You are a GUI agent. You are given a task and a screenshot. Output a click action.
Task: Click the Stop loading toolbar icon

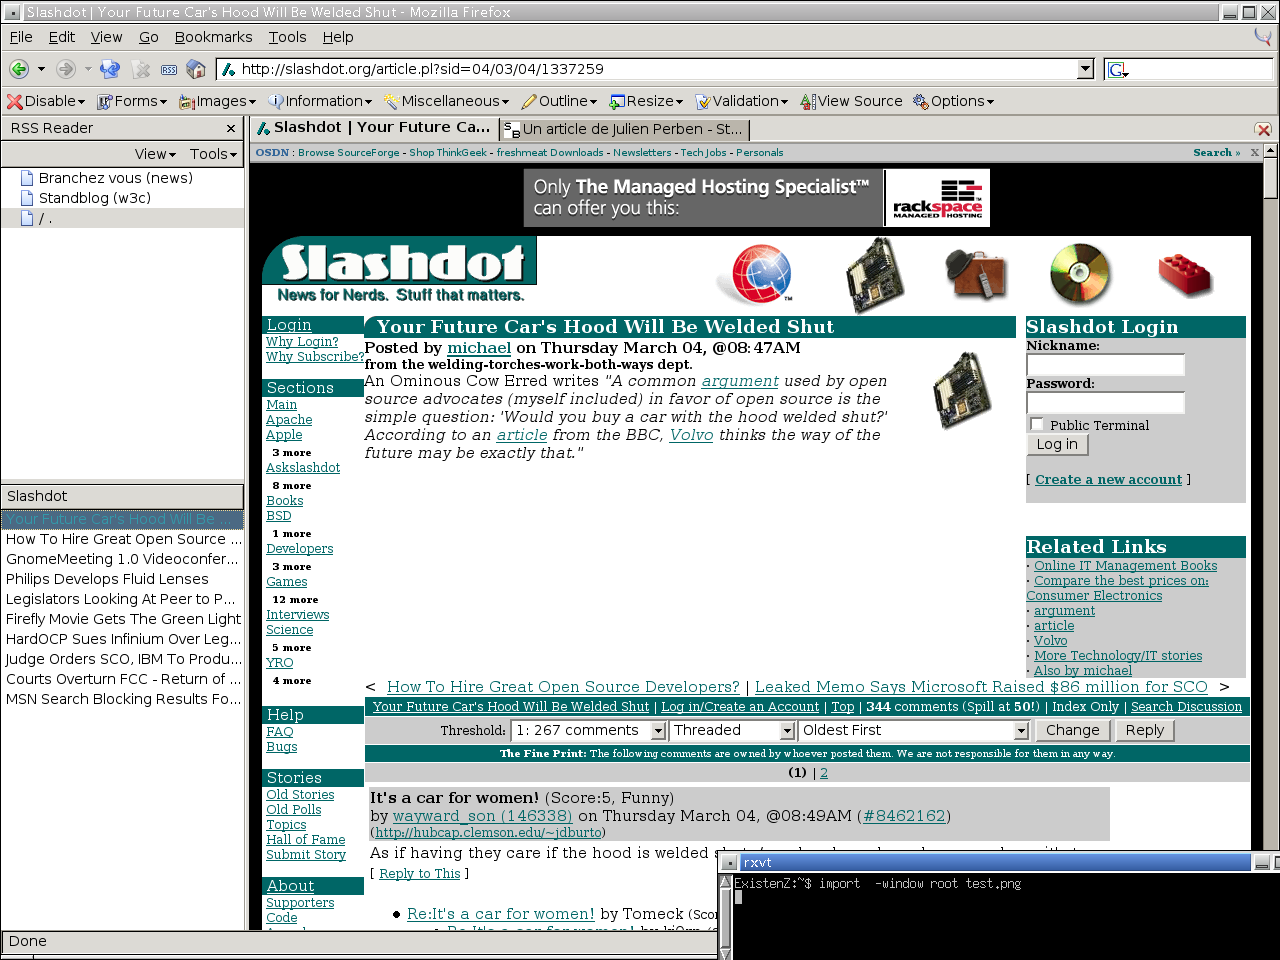point(141,69)
